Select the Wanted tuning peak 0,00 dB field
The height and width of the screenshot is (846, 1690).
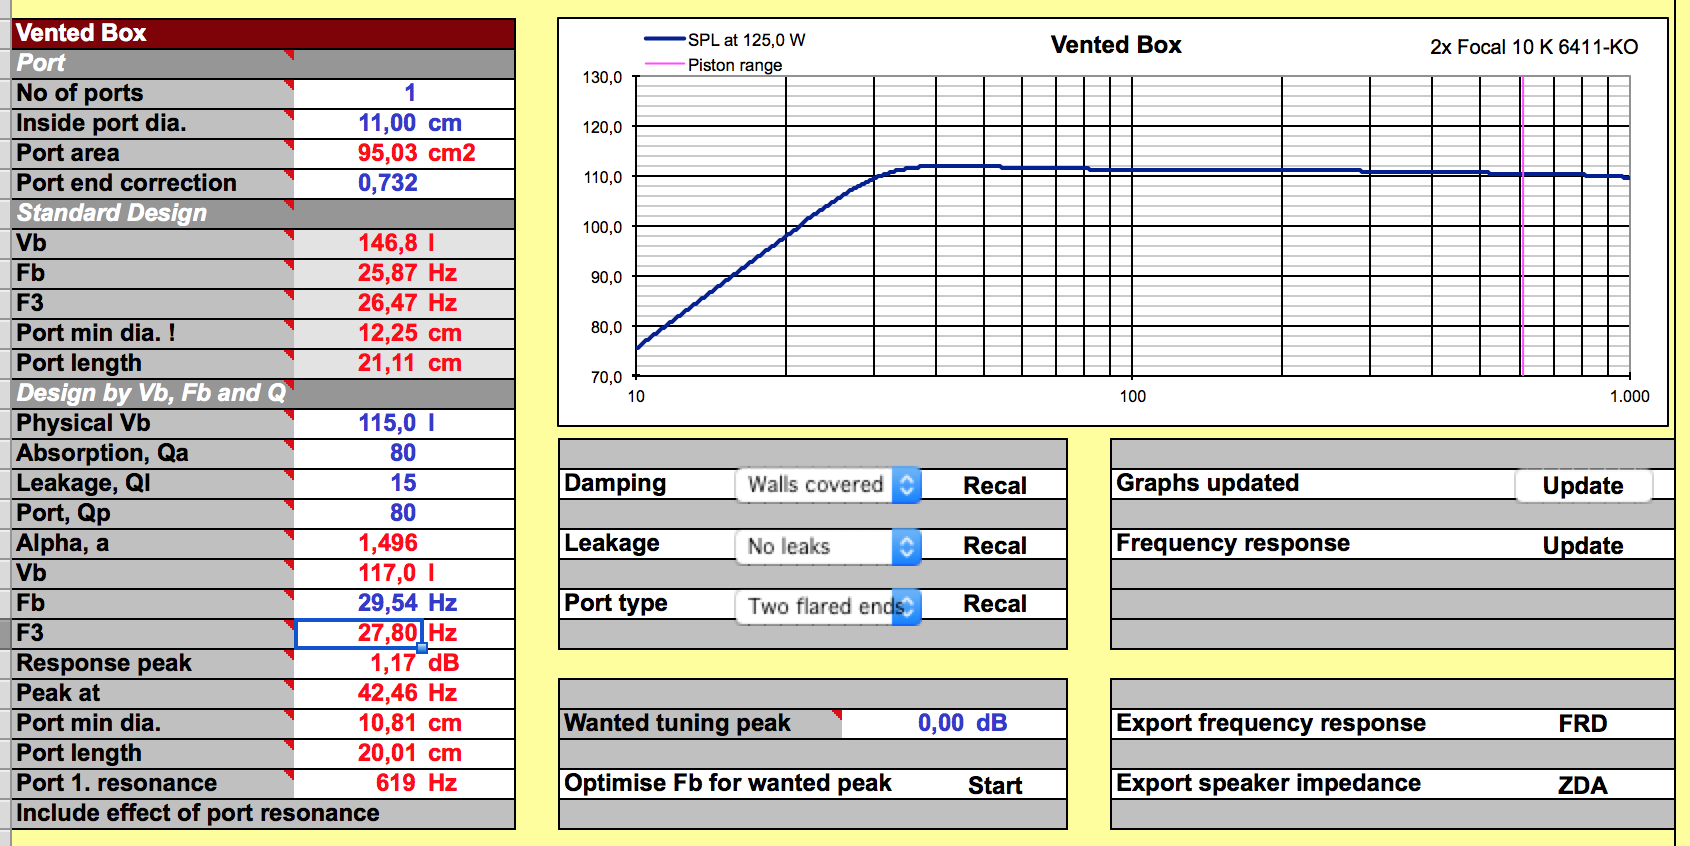(954, 723)
